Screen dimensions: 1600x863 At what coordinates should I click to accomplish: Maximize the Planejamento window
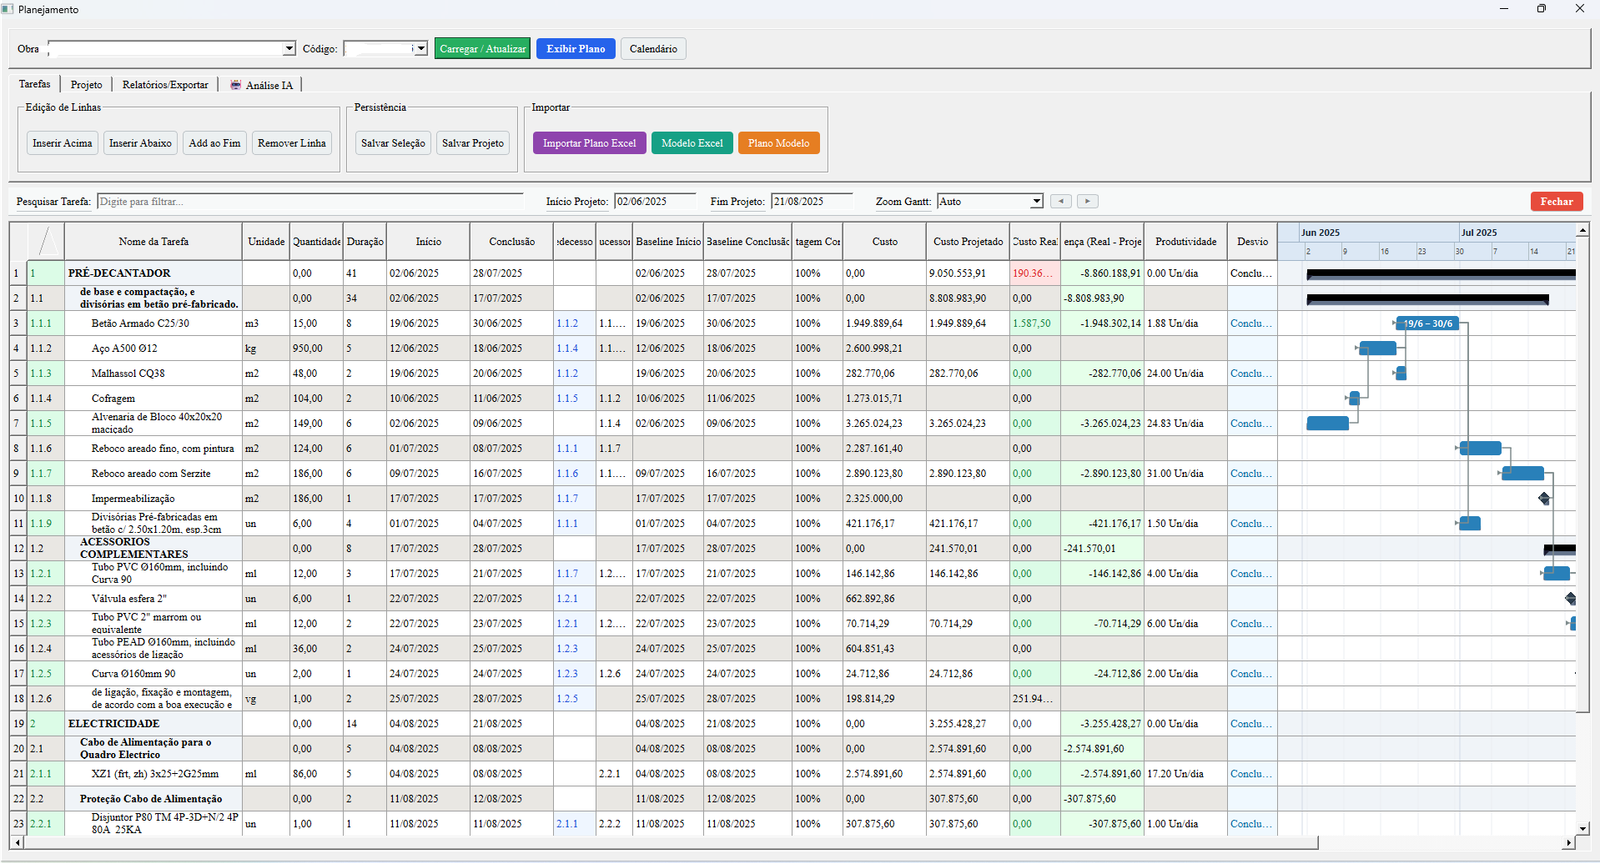pyautogui.click(x=1541, y=9)
